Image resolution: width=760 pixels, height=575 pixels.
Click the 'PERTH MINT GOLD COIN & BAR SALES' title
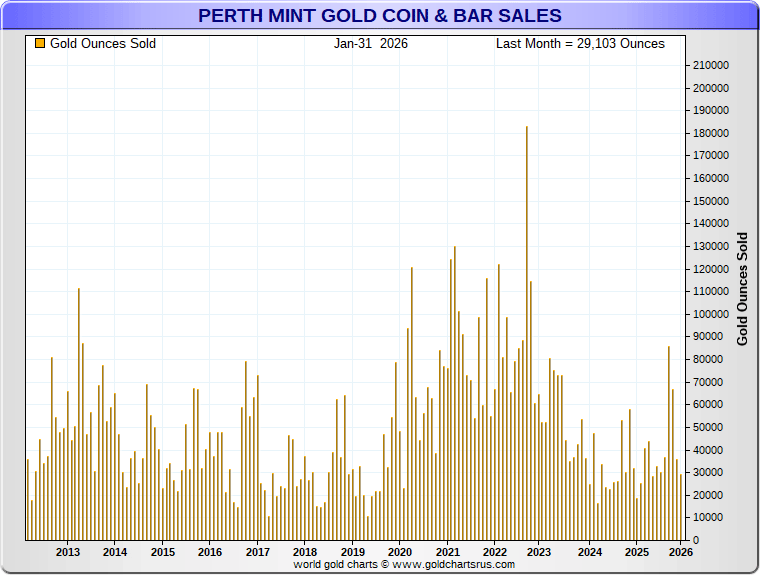(379, 16)
